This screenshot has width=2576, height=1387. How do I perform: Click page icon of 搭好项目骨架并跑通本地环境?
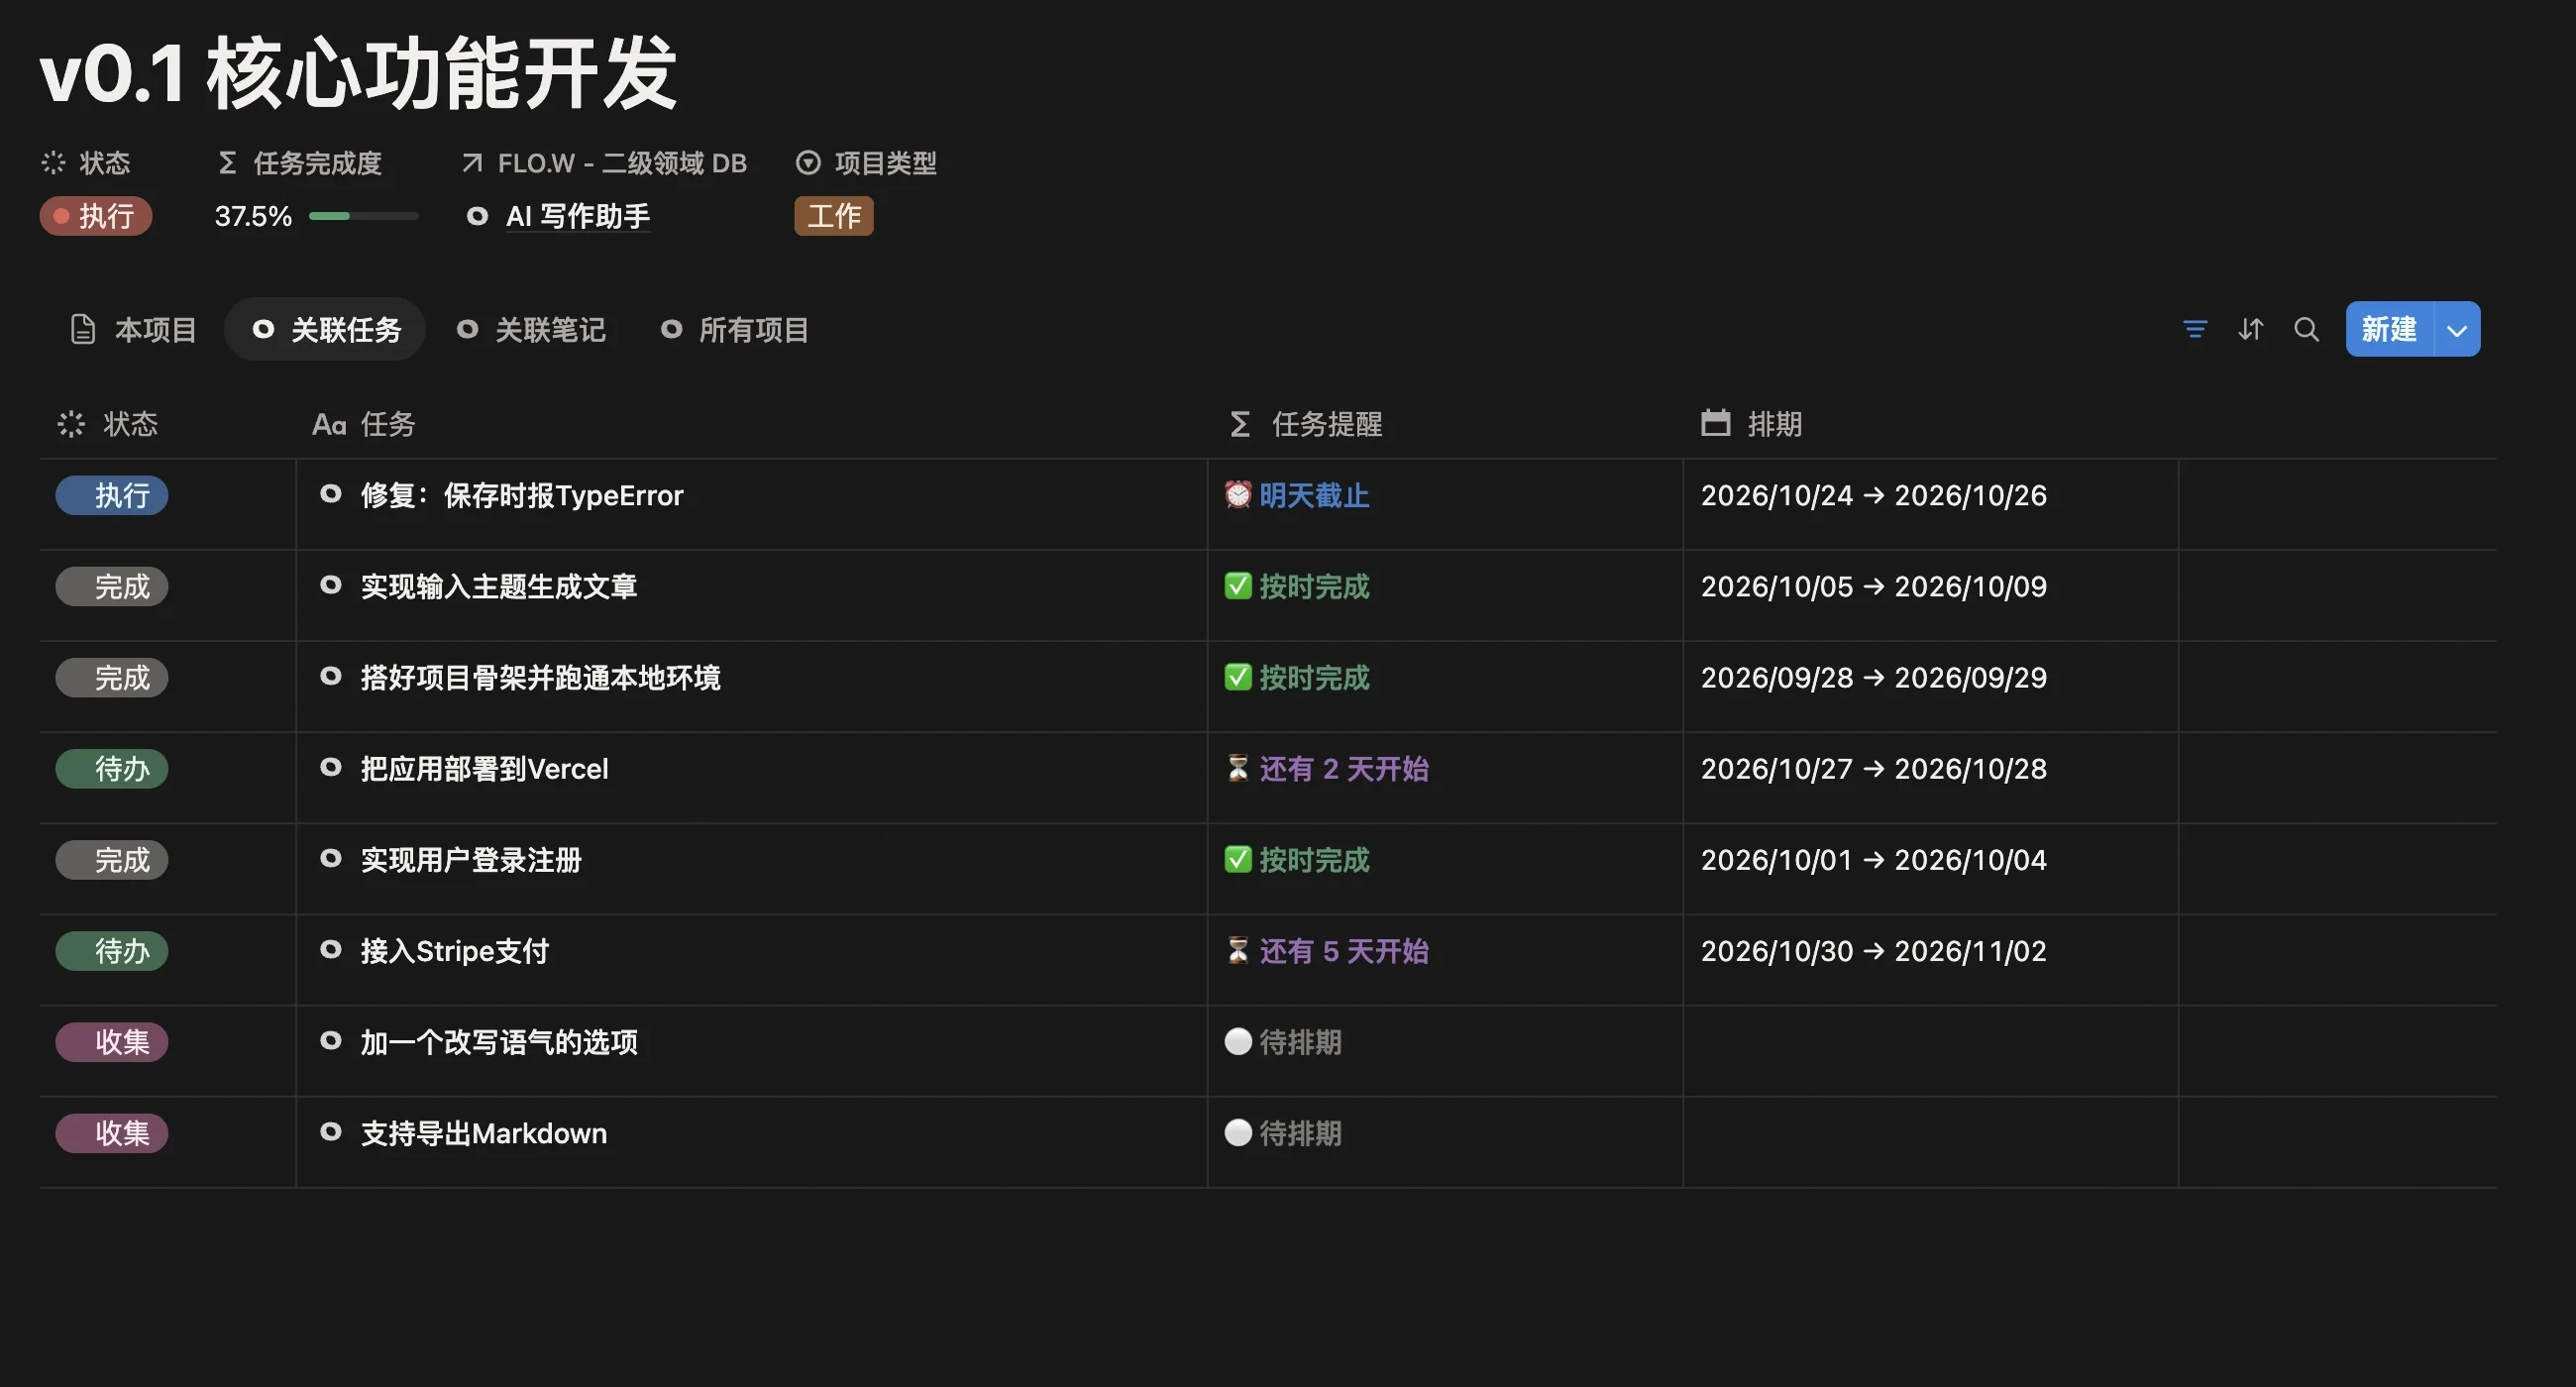coord(330,676)
